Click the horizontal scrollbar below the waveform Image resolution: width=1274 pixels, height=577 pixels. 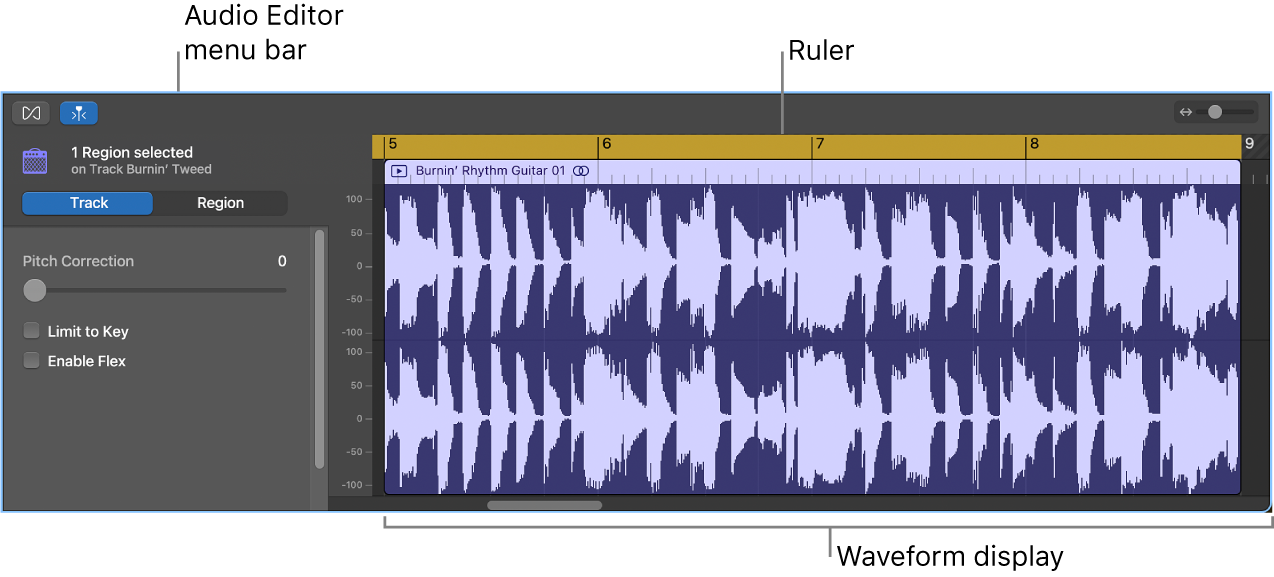(x=544, y=505)
